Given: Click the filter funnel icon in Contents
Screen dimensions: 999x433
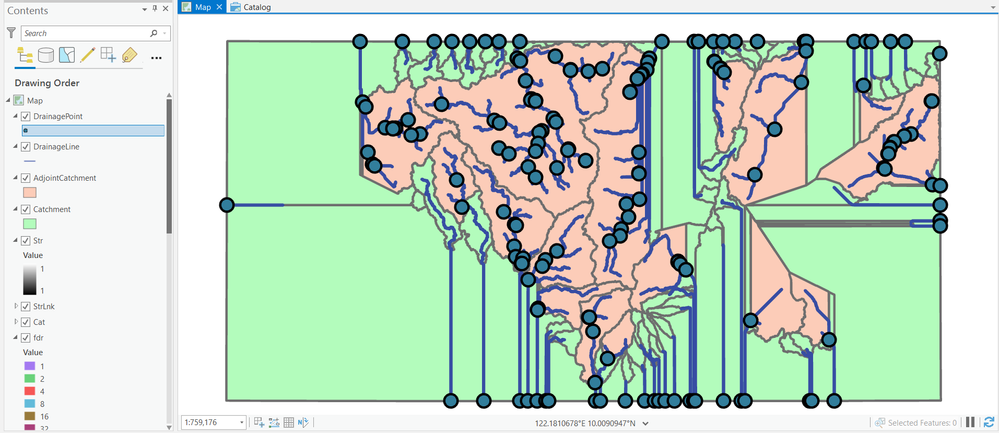Looking at the screenshot, I should point(11,33).
